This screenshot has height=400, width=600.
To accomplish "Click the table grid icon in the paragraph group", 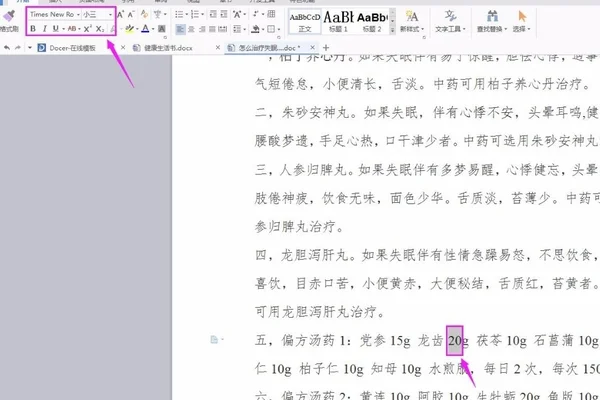I will coord(271,15).
